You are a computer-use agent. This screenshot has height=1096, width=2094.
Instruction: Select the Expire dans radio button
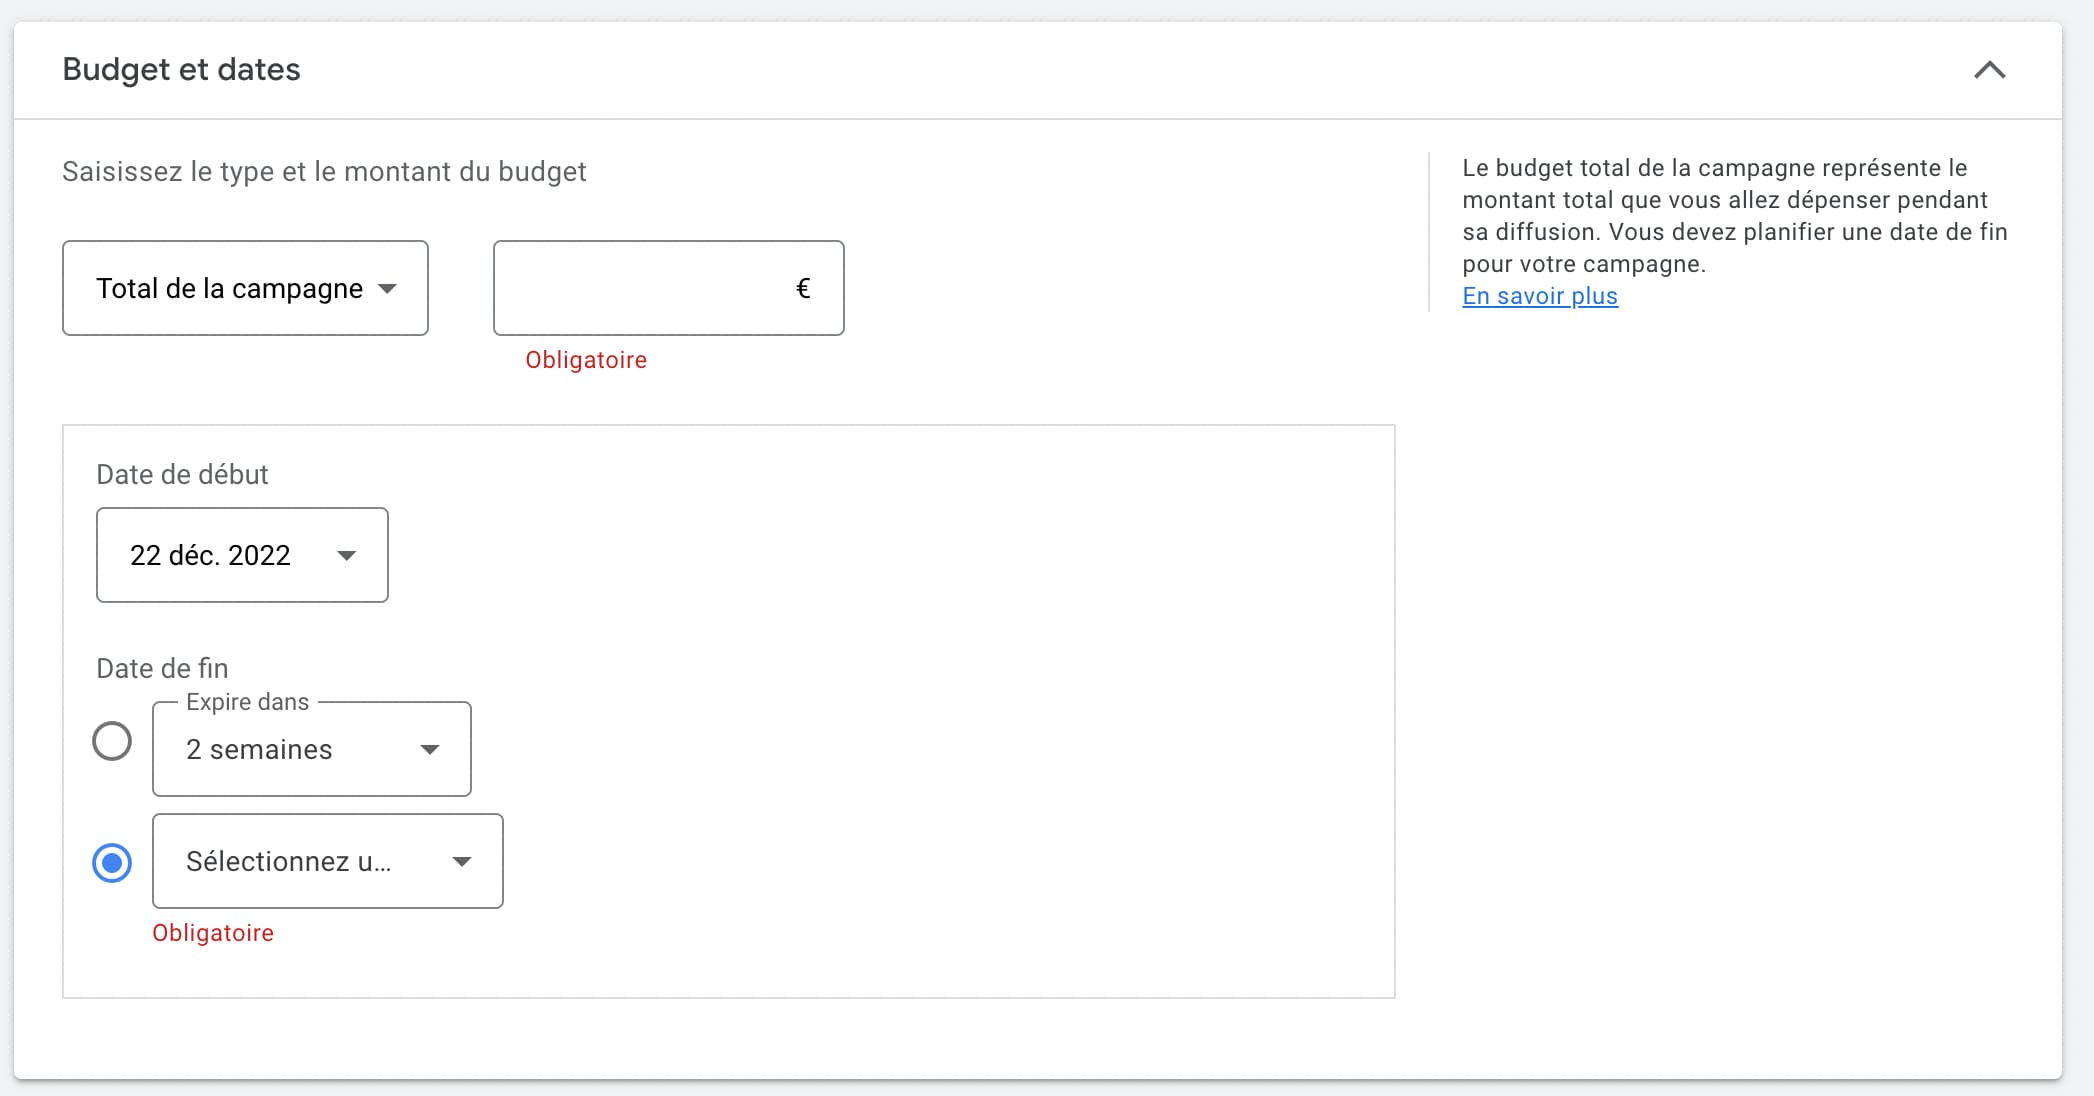click(112, 742)
